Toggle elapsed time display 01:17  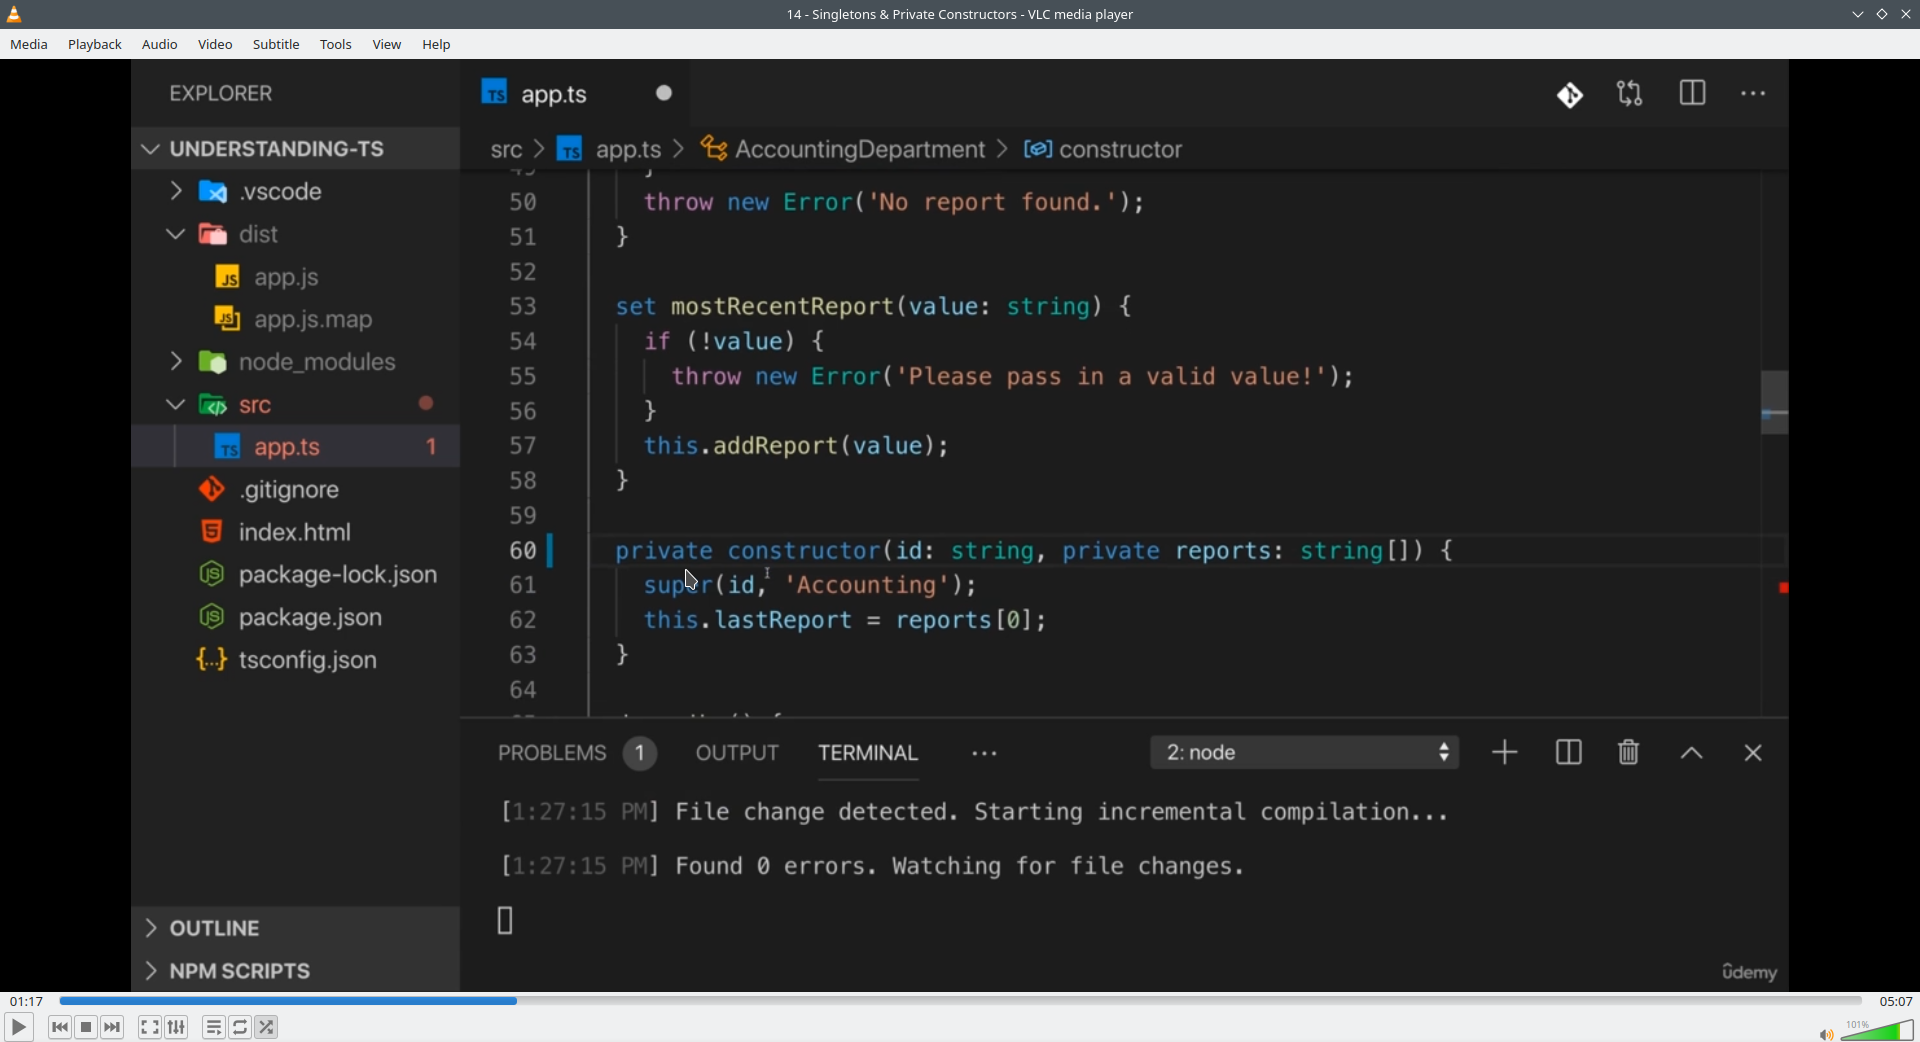[x=27, y=1001]
